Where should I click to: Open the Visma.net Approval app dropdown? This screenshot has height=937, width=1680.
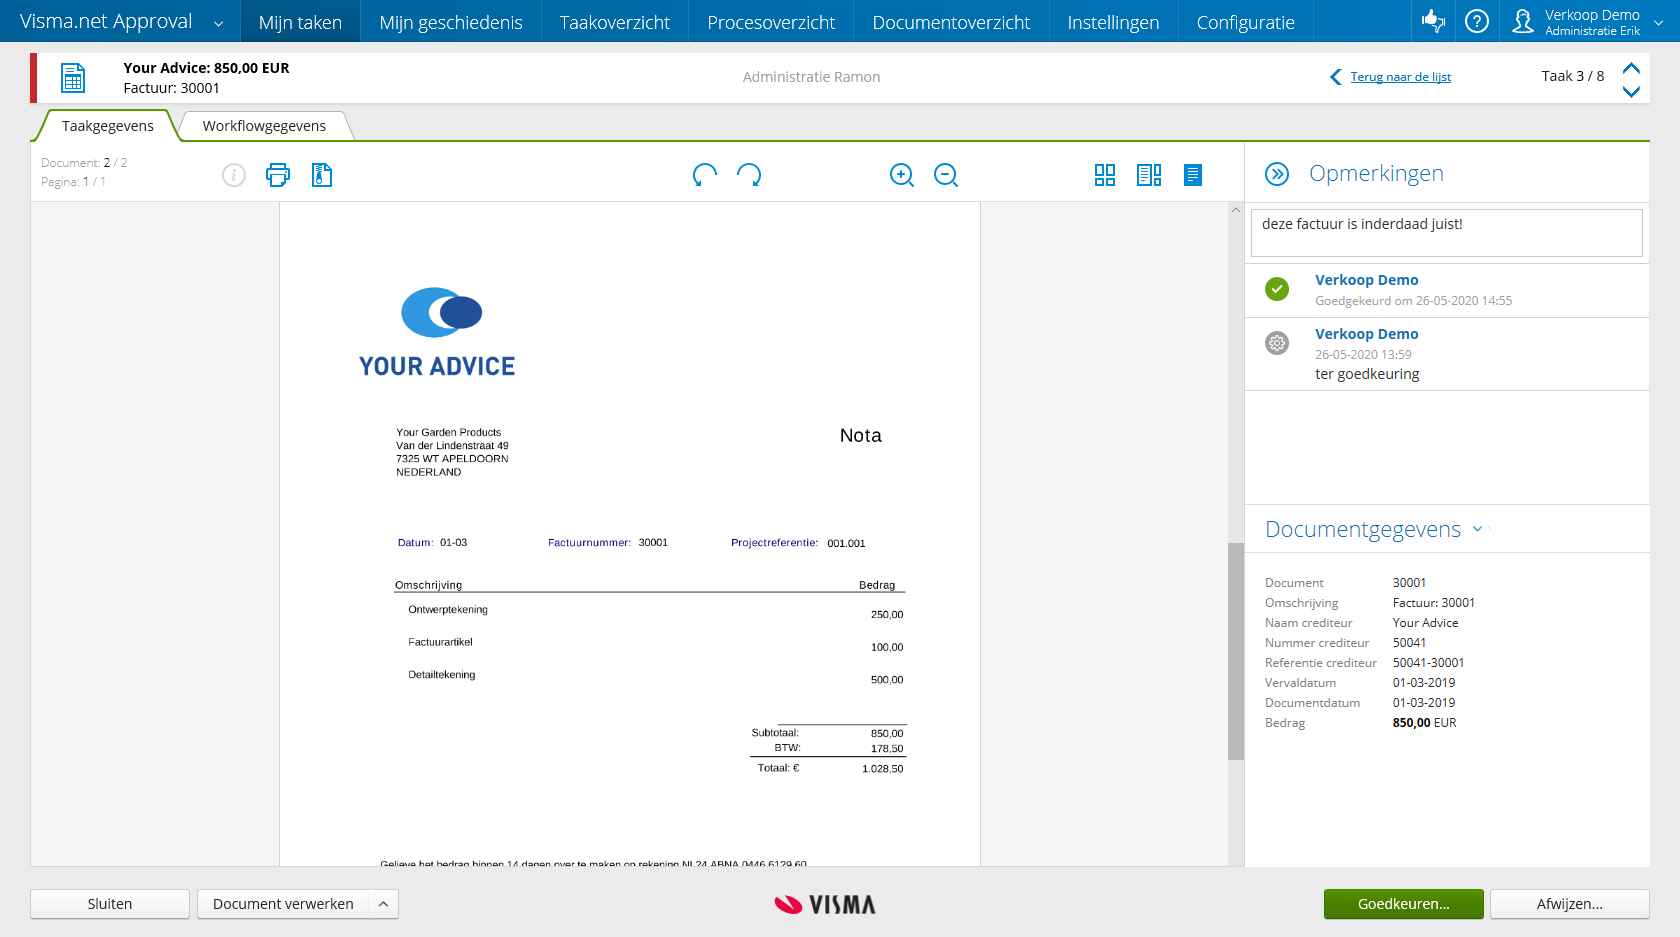(219, 23)
